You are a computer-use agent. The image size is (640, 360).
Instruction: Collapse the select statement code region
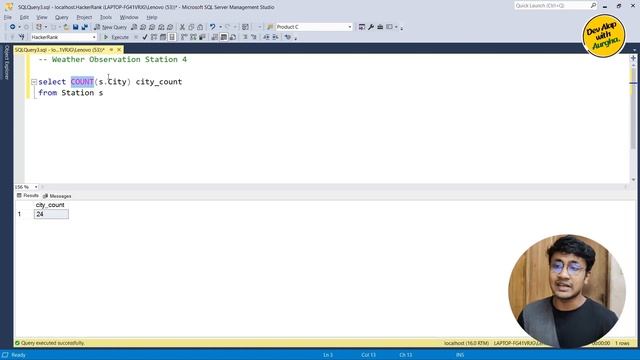(x=34, y=82)
